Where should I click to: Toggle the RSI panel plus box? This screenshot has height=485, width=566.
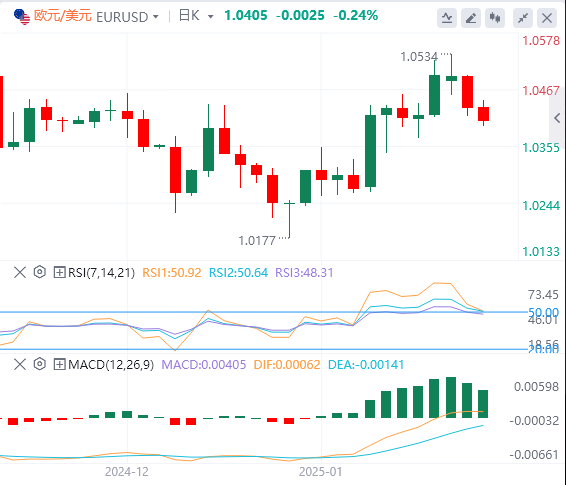[x=59, y=272]
